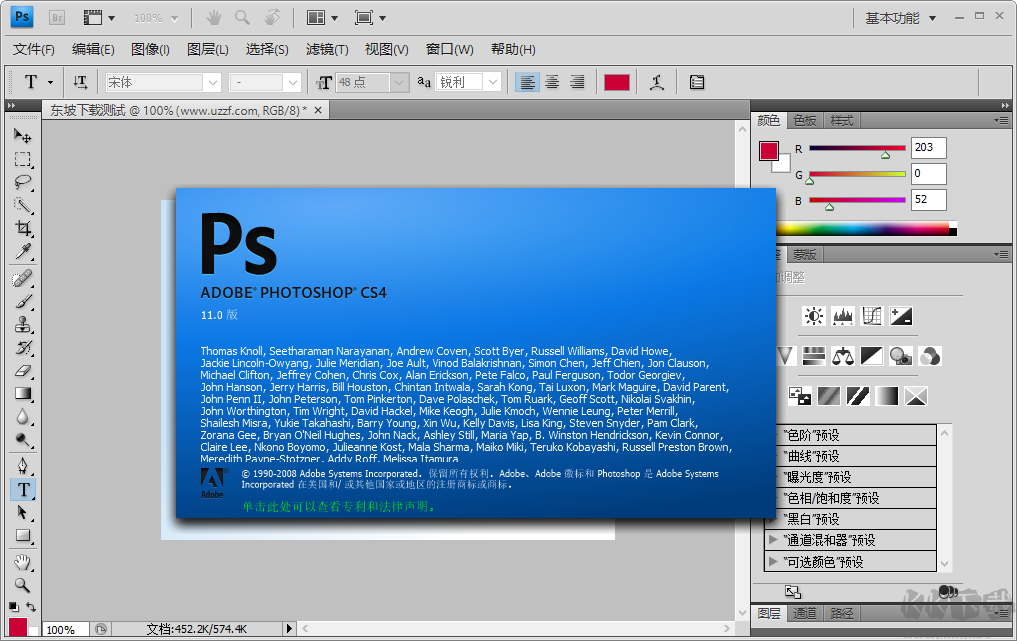Create a Levels adjustment from the adjustments panel
The image size is (1017, 641).
(843, 316)
